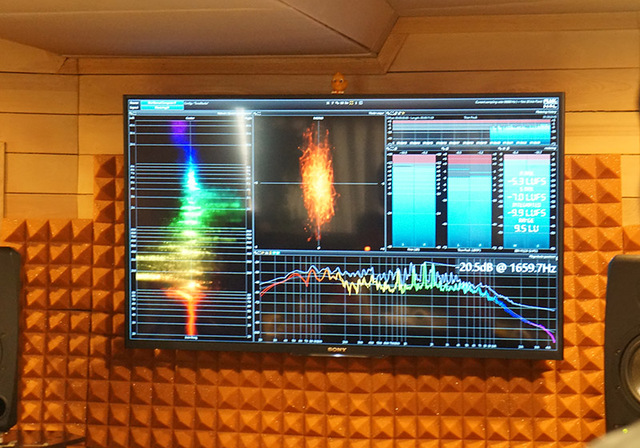Click the -9.9 LUFS integrated readout
Image resolution: width=640 pixels, height=448 pixels.
pyautogui.click(x=527, y=213)
